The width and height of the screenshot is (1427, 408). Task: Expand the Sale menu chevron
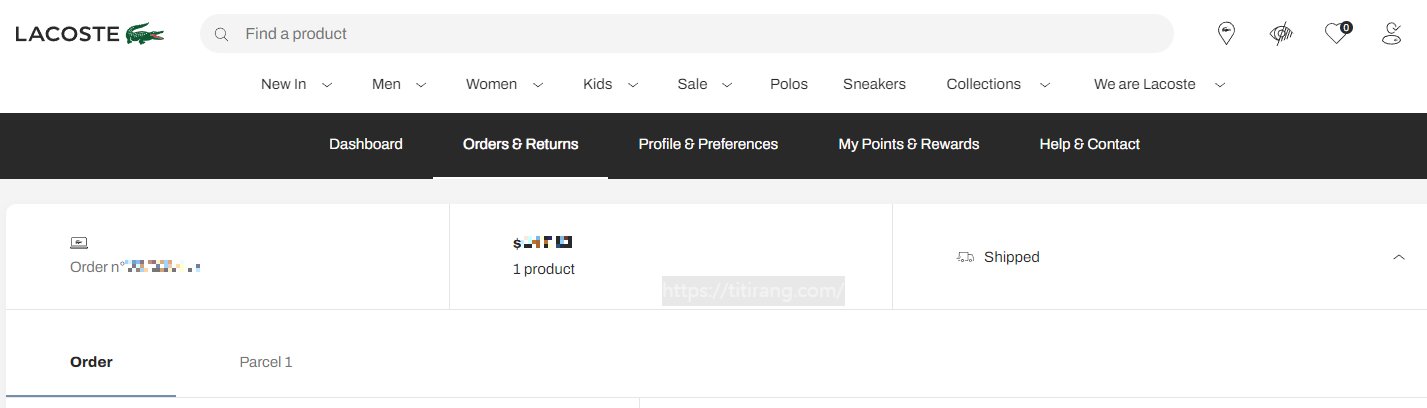coord(727,85)
